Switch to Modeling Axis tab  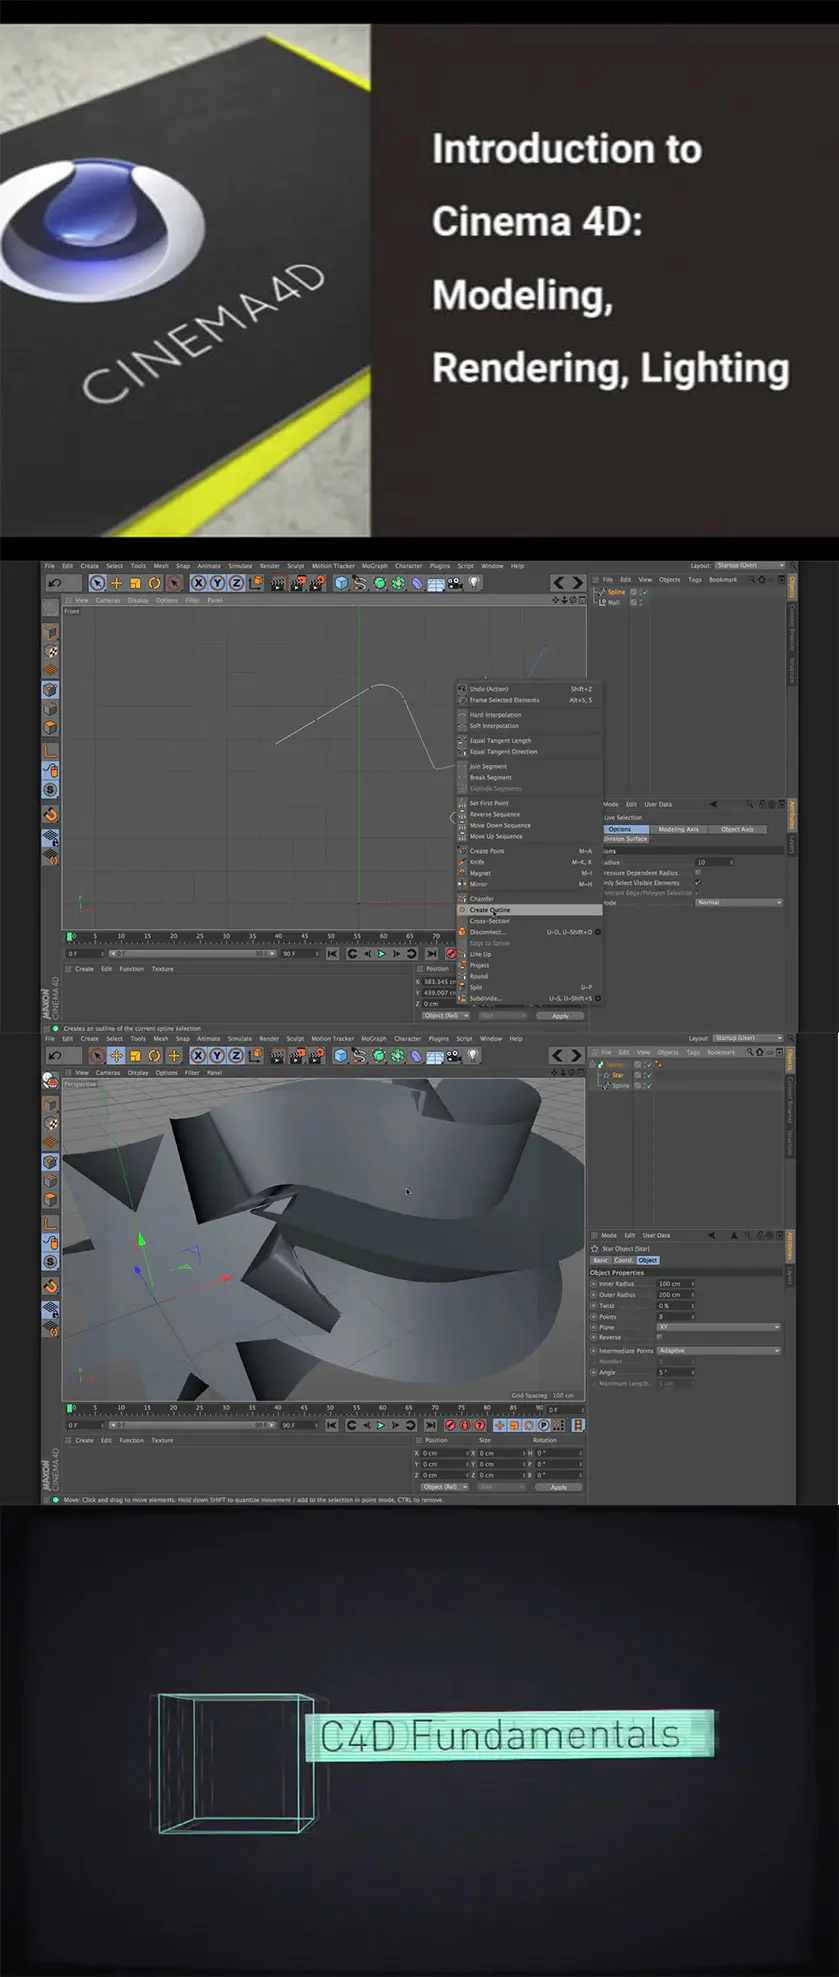678,829
